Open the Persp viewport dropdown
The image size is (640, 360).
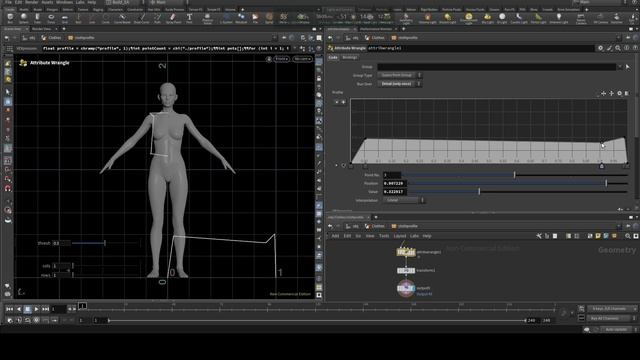[282, 59]
